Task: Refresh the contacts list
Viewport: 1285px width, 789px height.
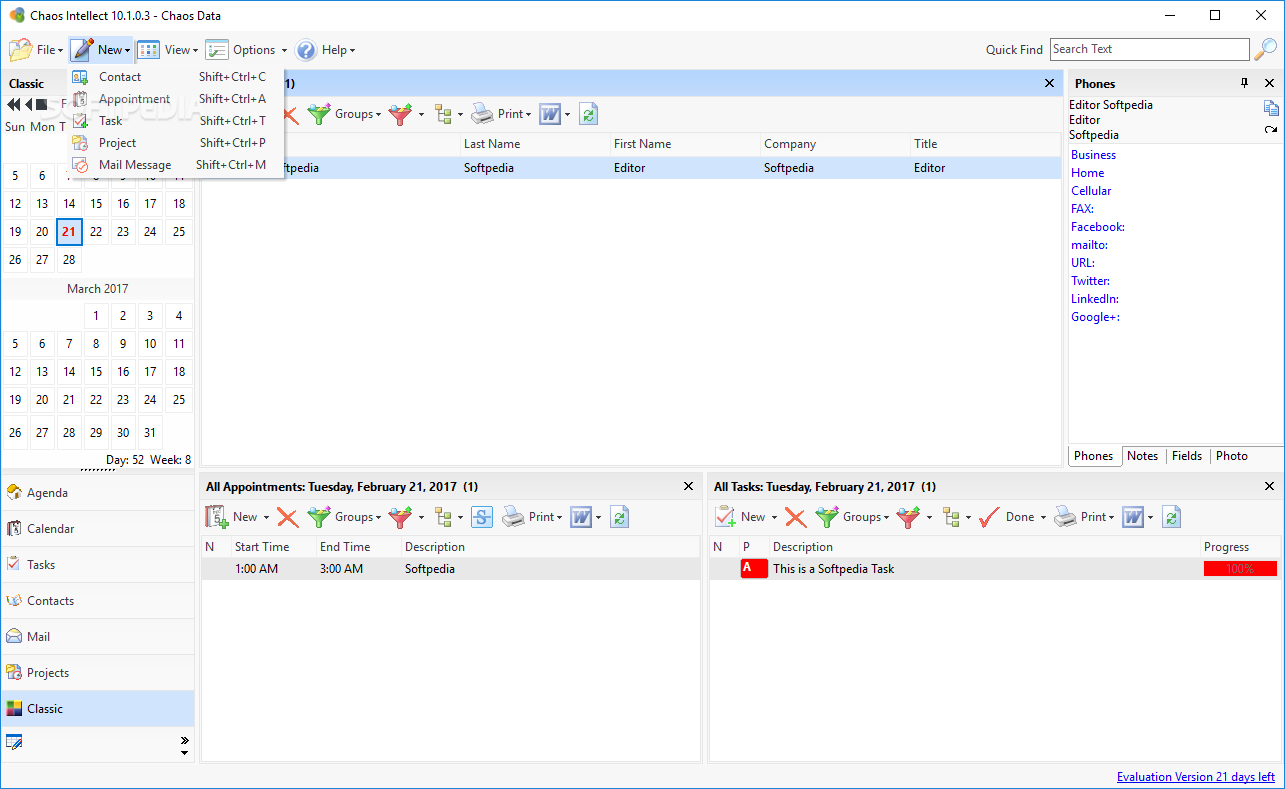Action: (x=589, y=114)
